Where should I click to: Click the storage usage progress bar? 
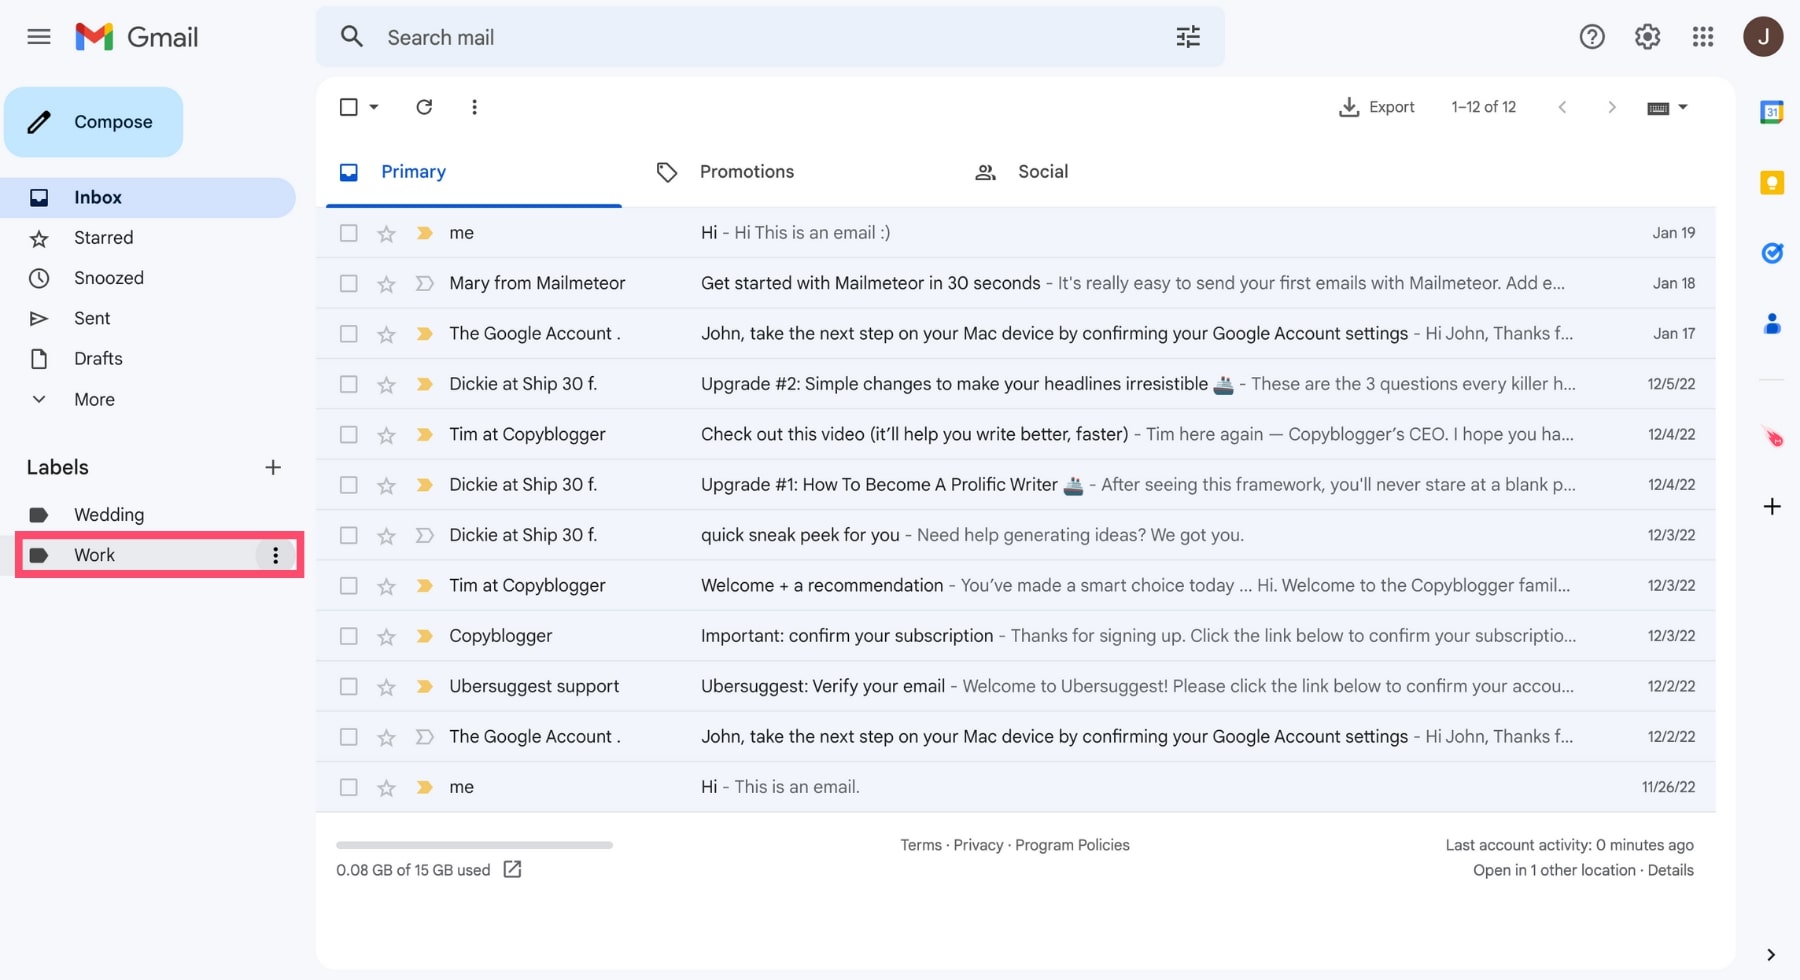click(474, 845)
